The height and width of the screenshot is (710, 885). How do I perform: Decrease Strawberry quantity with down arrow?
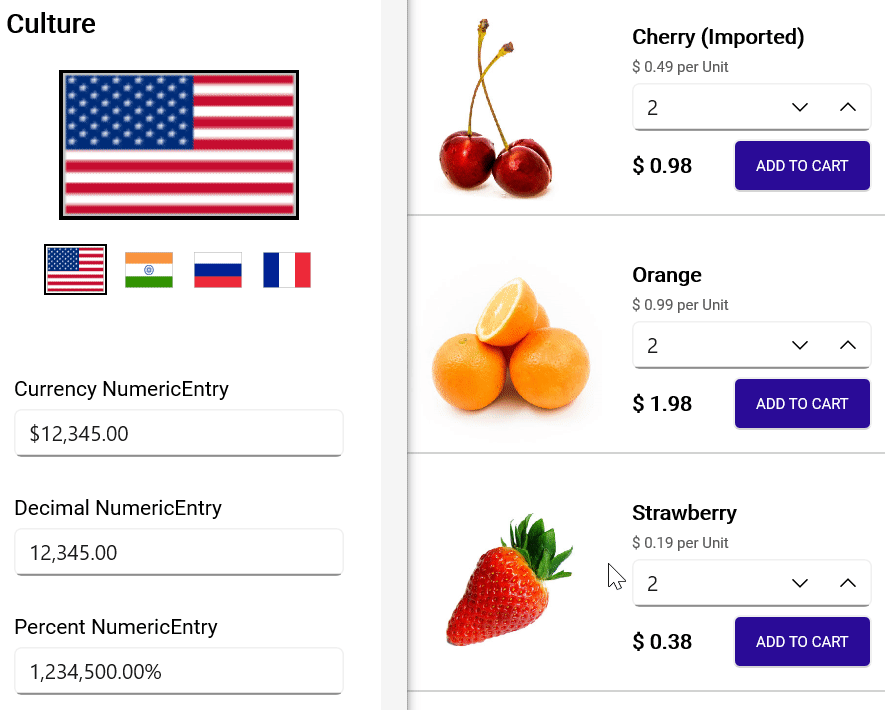click(x=799, y=584)
